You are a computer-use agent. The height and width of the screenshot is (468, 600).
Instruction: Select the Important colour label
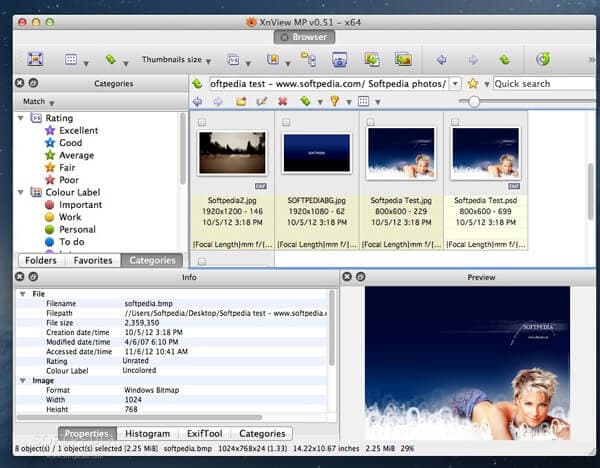[x=49, y=205]
